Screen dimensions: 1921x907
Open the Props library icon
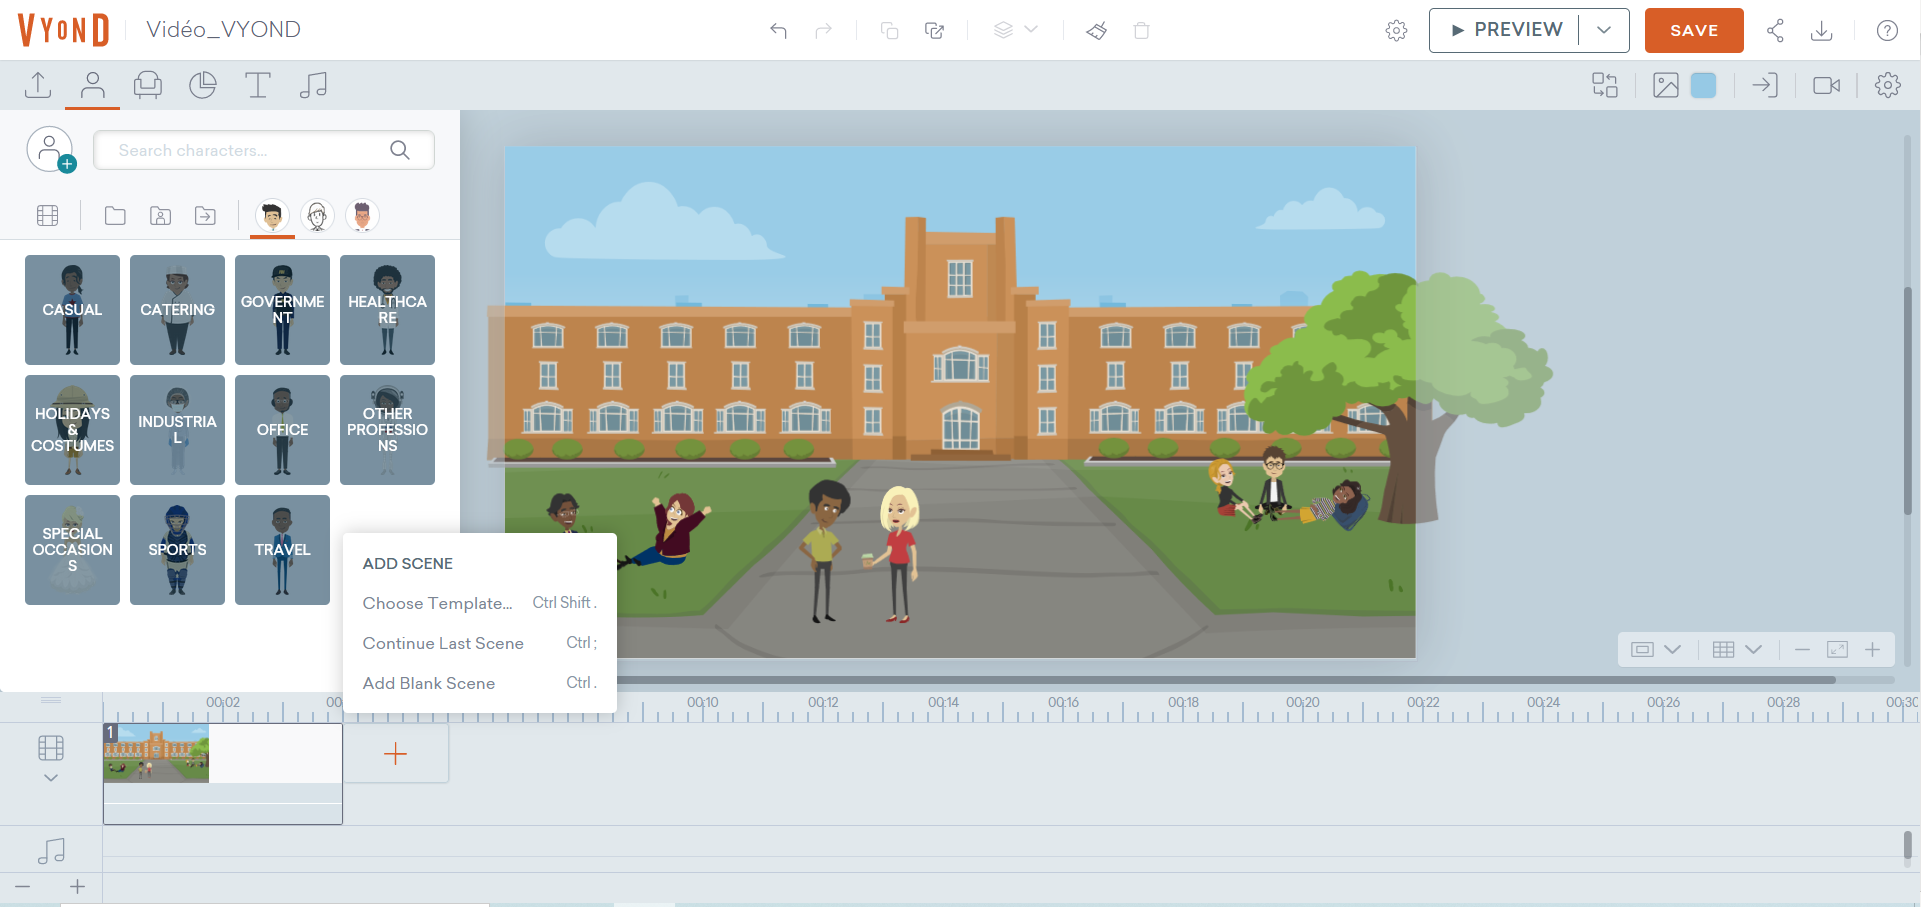click(x=147, y=85)
